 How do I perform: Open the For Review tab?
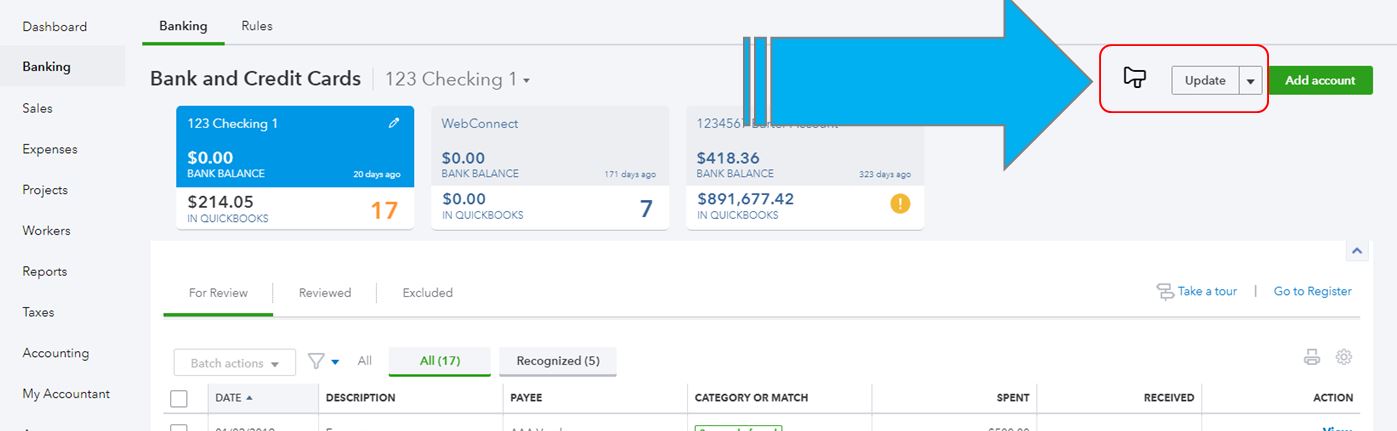point(218,293)
